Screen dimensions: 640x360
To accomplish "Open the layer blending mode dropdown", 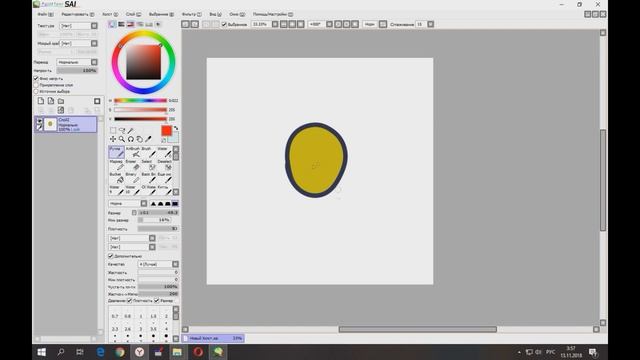I will tap(77, 62).
